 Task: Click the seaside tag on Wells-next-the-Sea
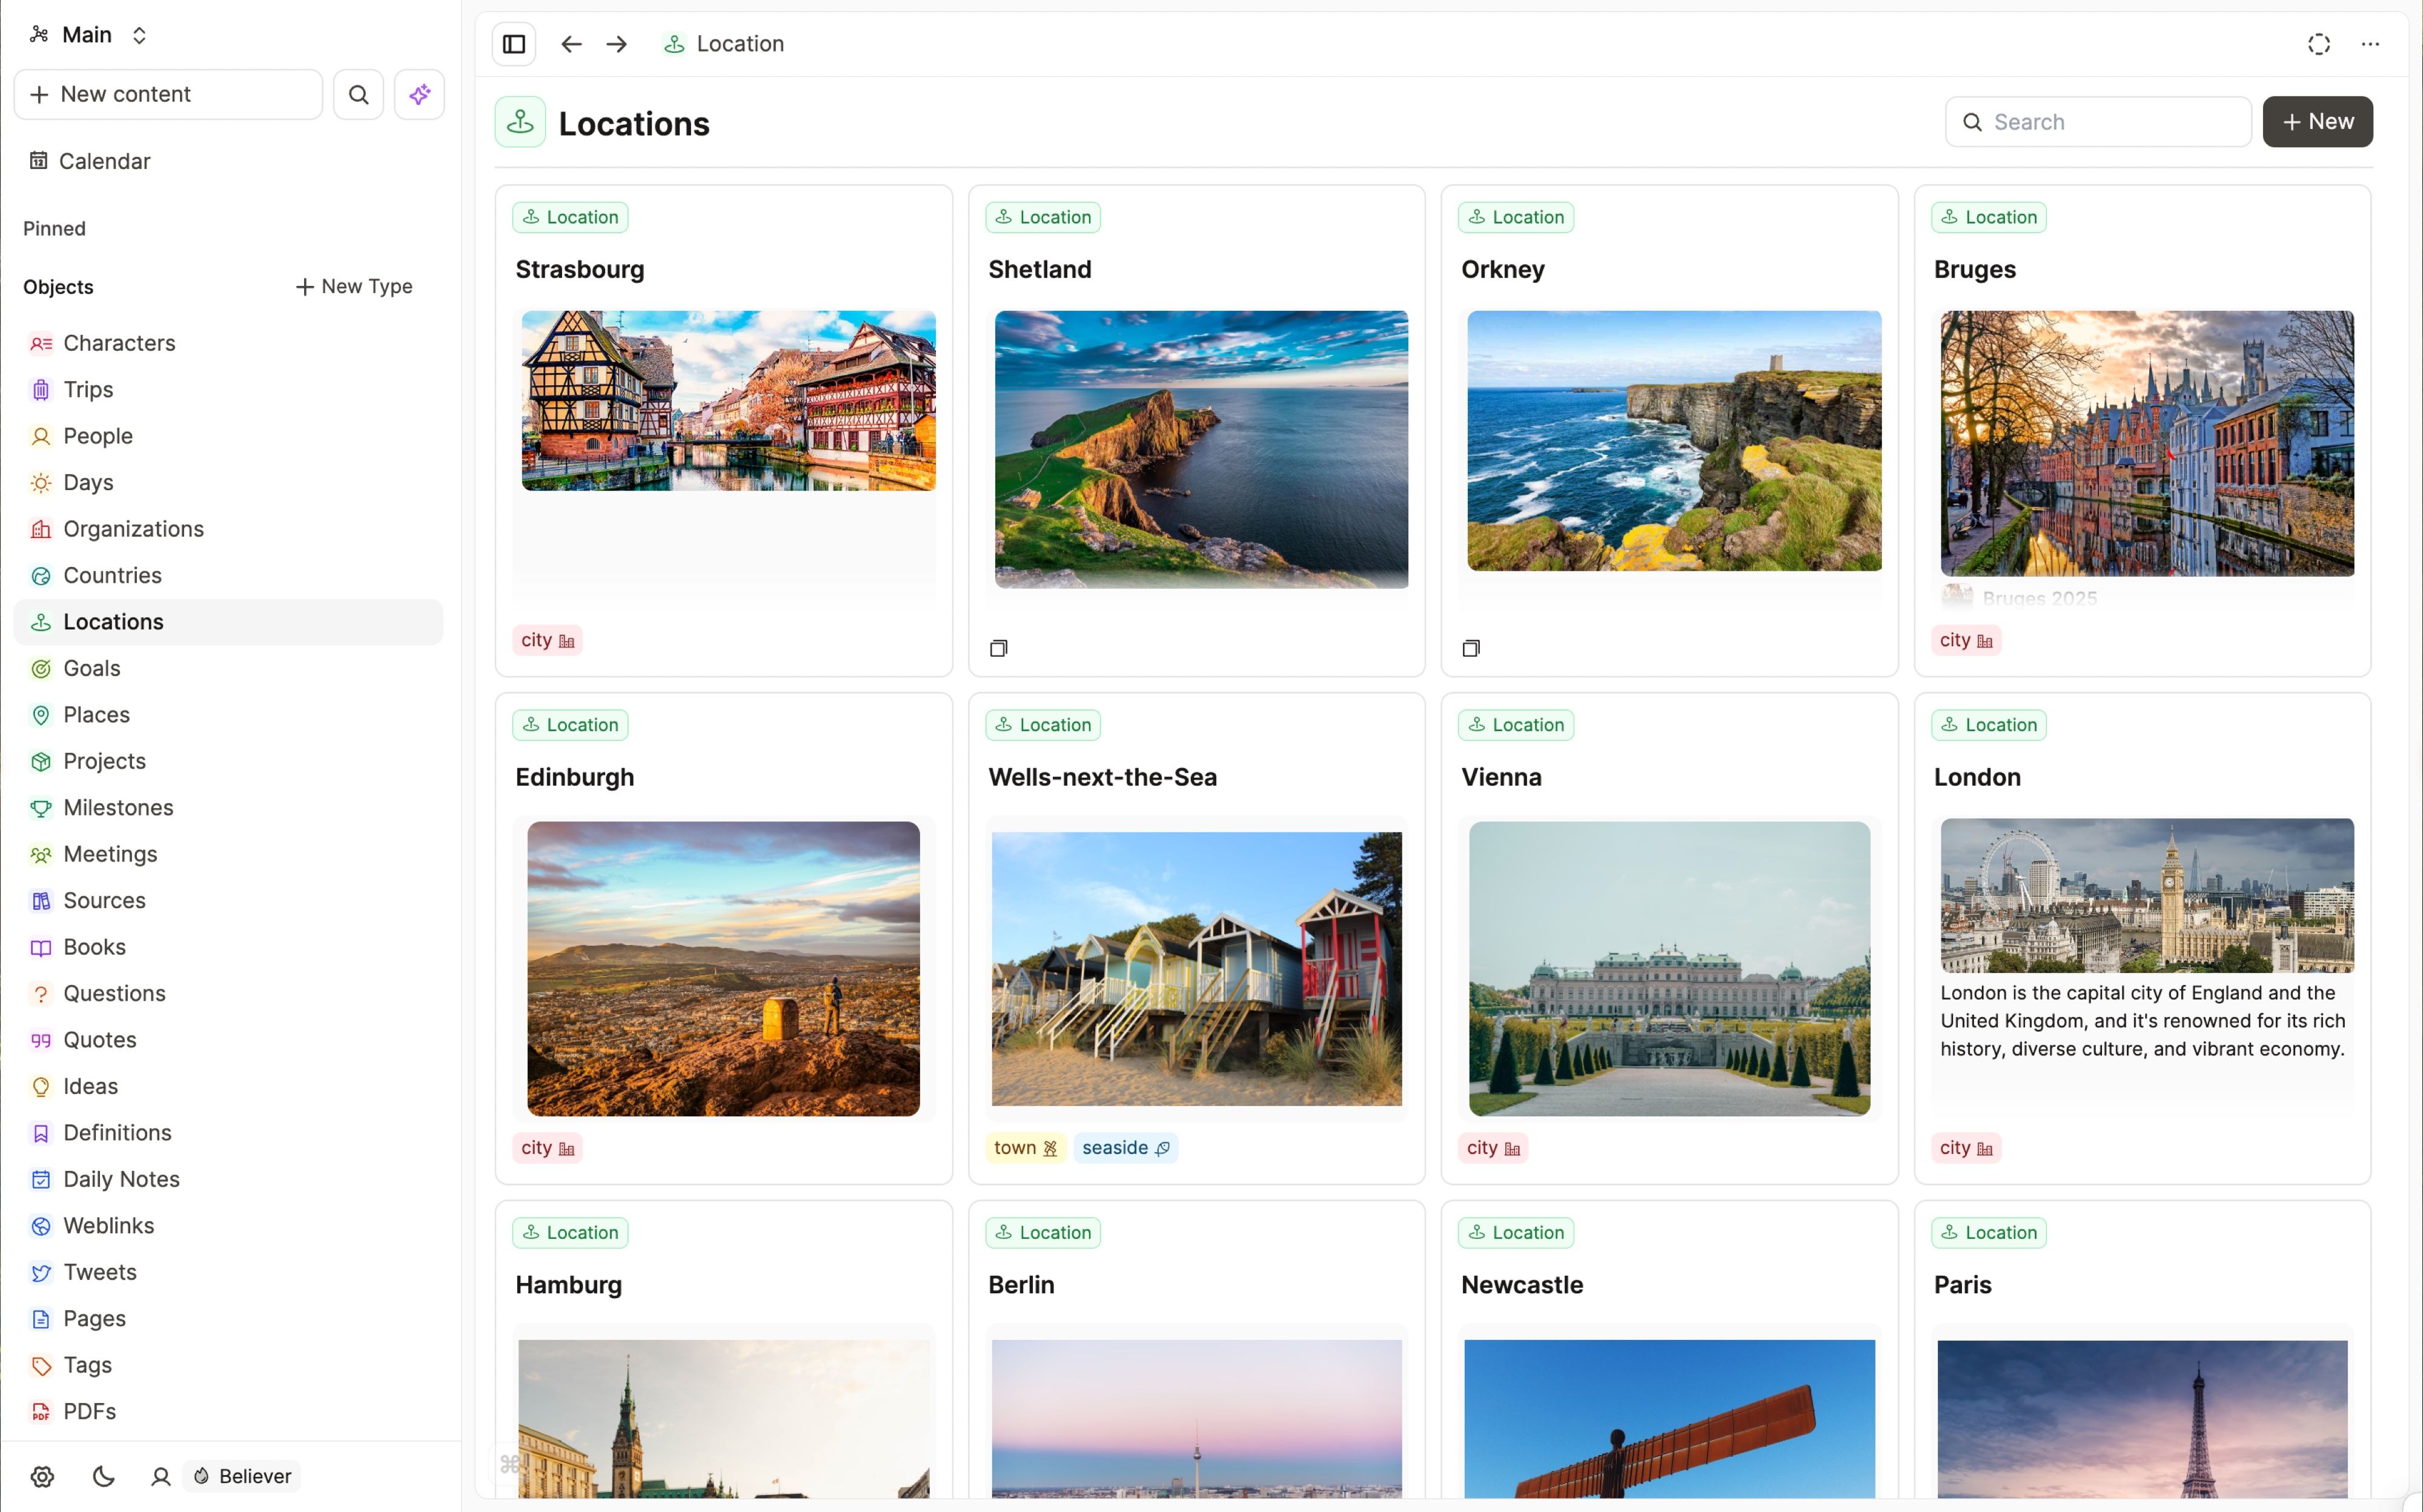[1125, 1148]
